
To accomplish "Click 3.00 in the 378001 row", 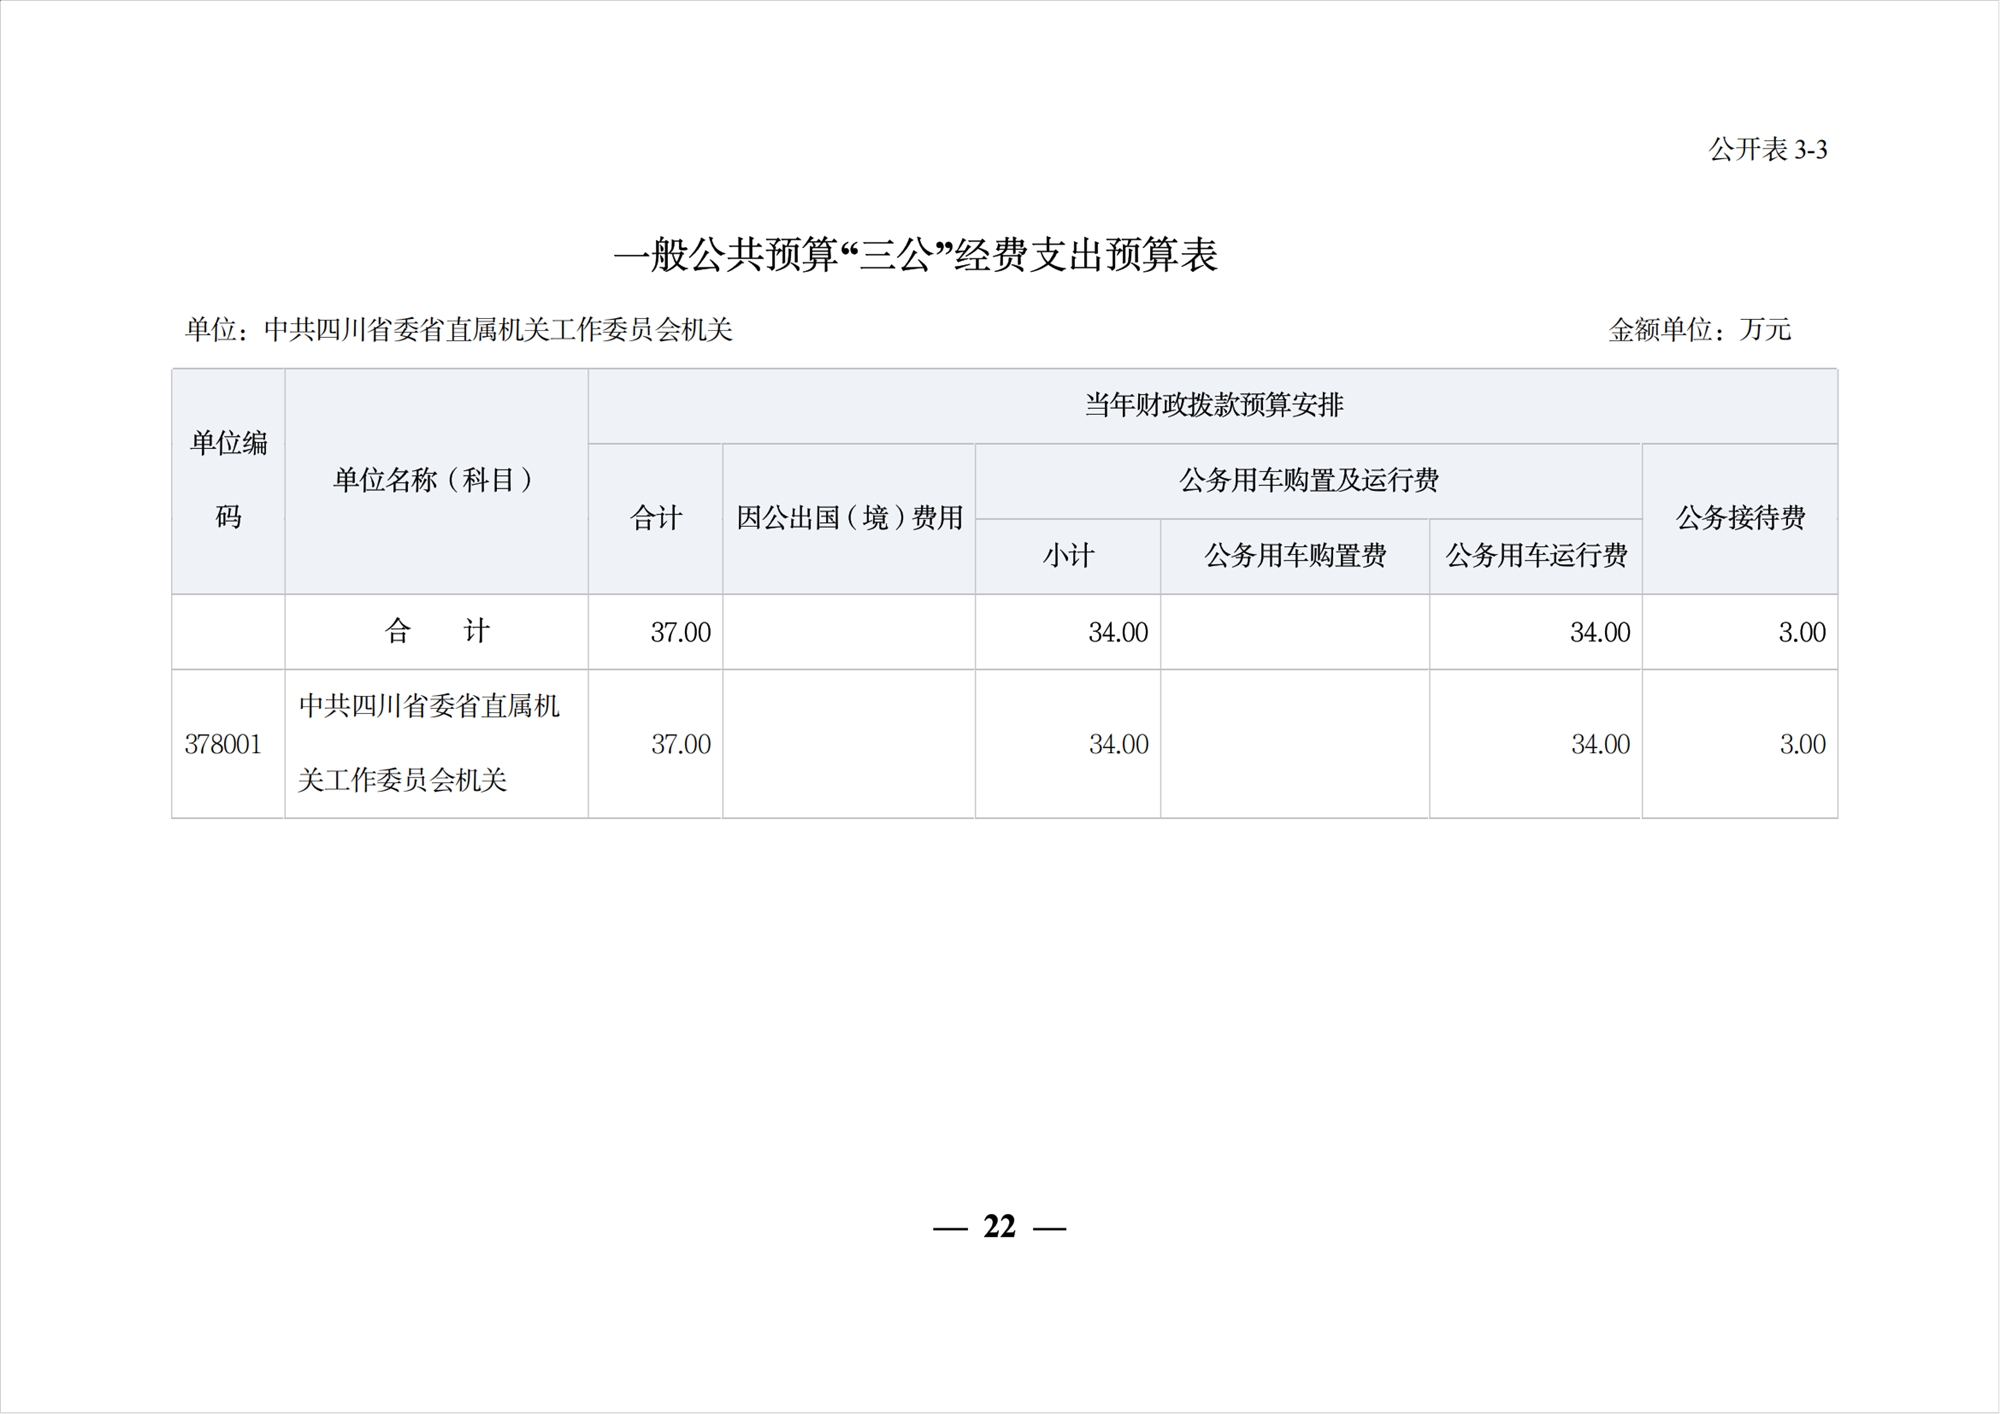I will pyautogui.click(x=1801, y=744).
